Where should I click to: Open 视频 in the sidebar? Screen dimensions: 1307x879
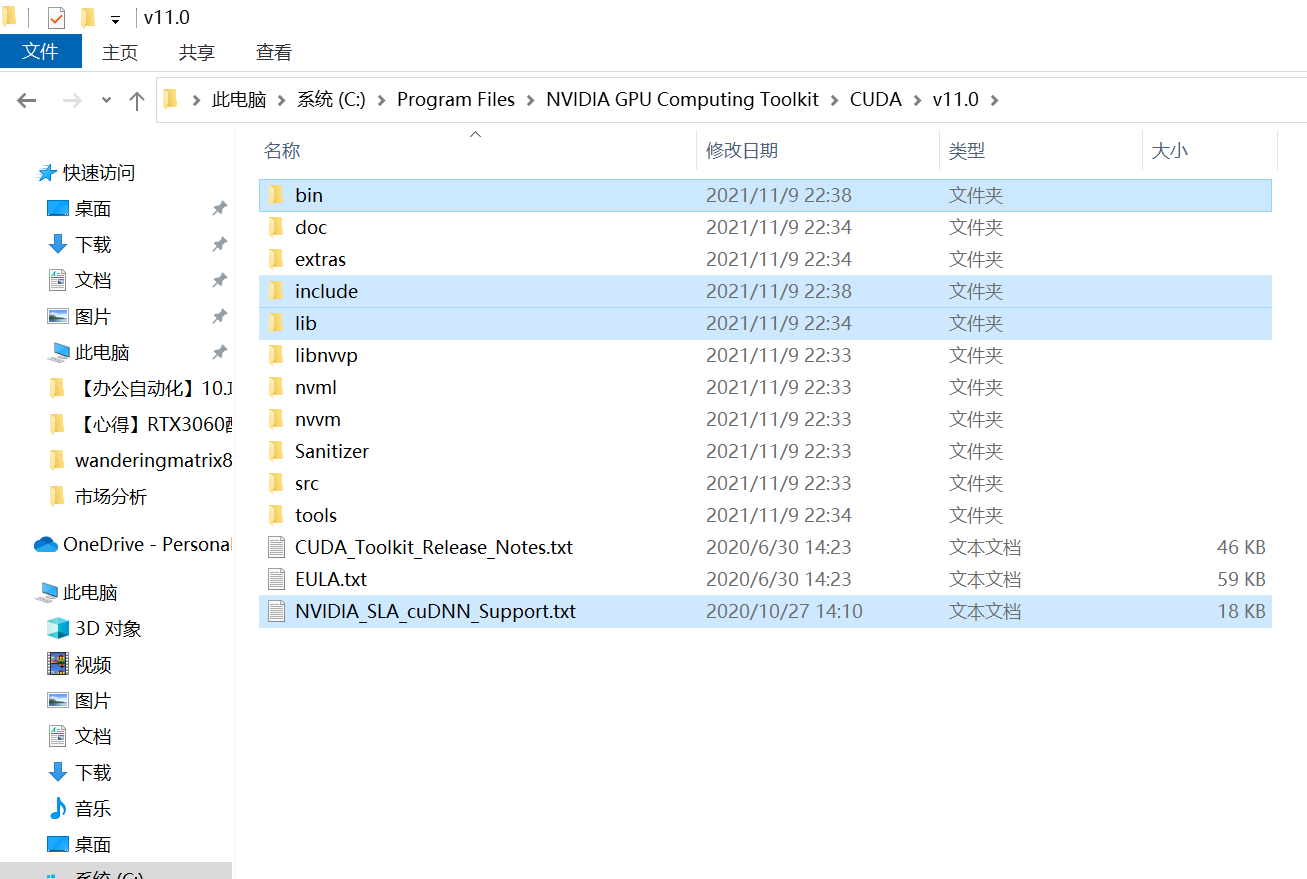tap(93, 665)
